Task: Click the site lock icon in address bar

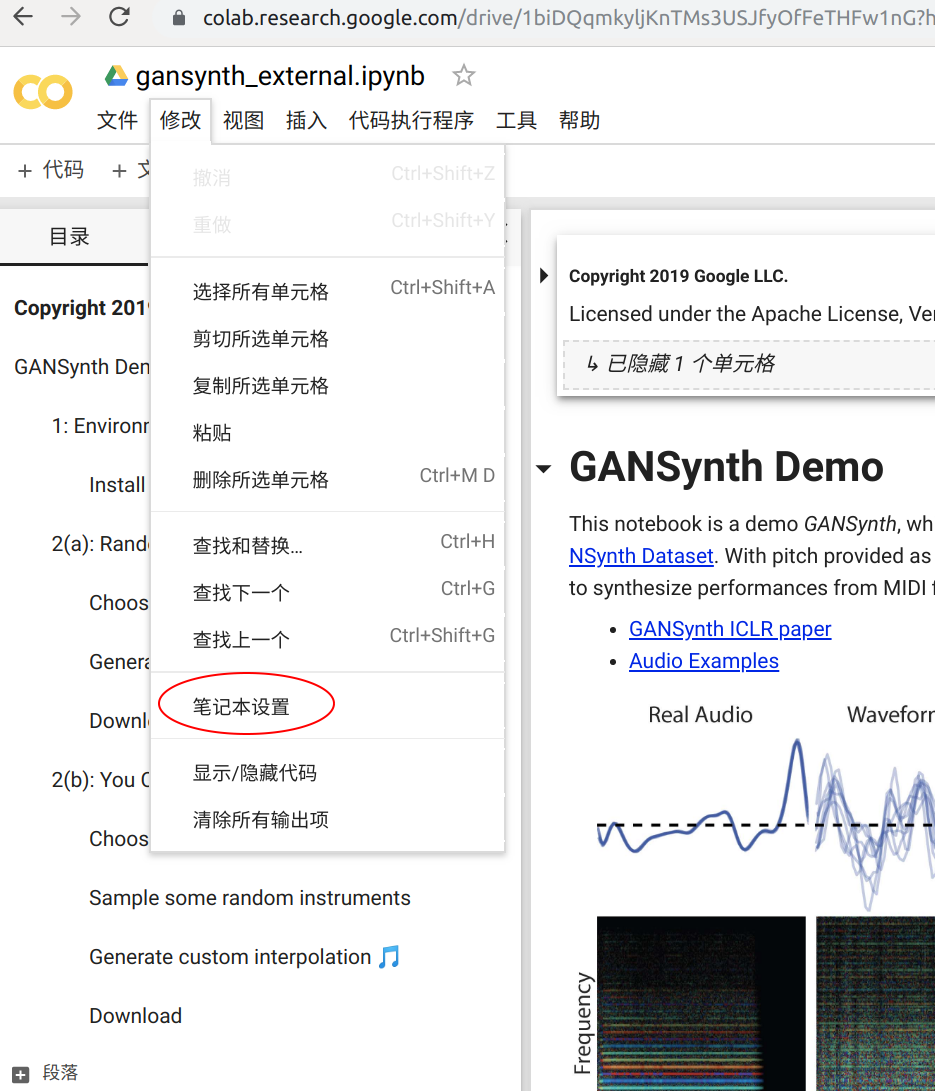Action: click(180, 18)
